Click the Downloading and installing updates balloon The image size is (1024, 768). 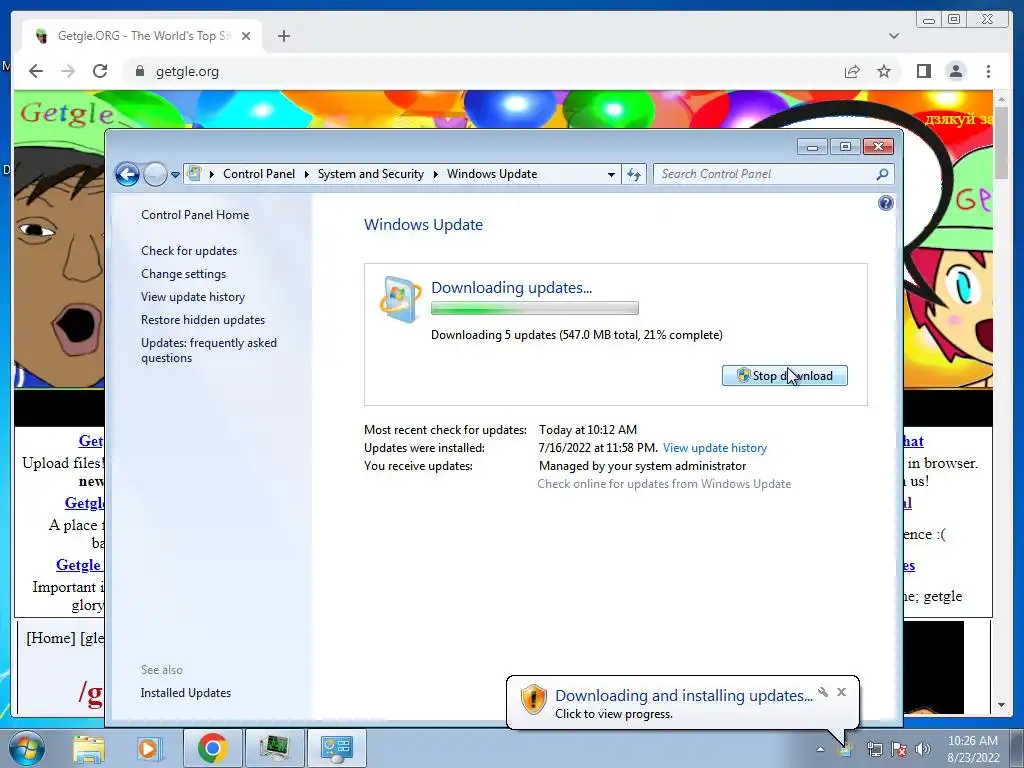coord(683,702)
